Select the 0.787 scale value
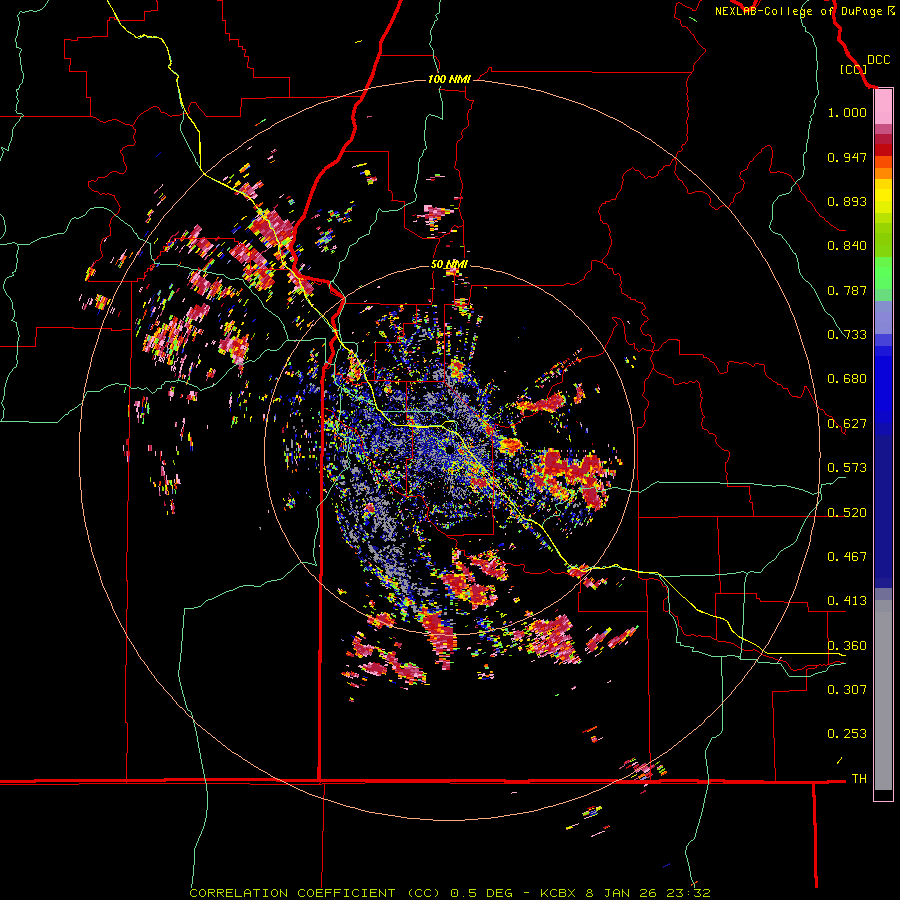Screen dimensions: 900x900 tap(847, 290)
